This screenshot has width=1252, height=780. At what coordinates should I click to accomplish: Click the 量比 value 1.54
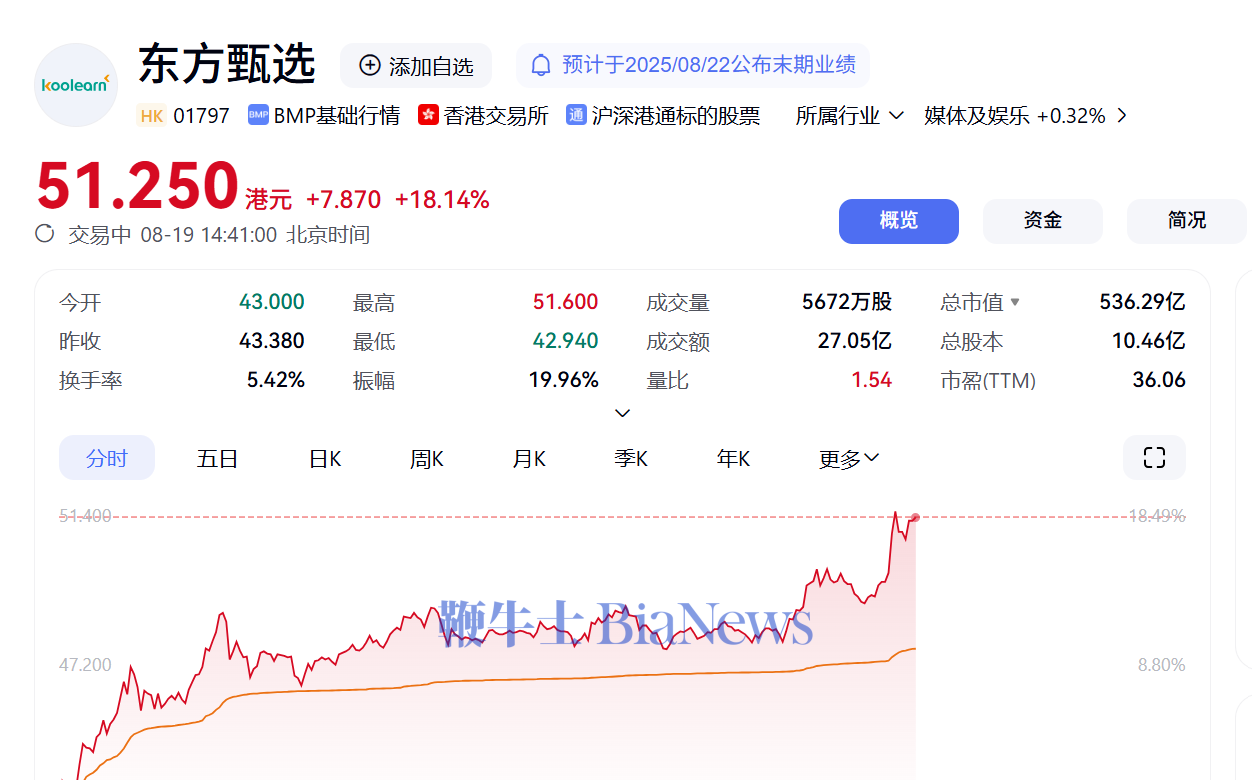[x=872, y=380]
